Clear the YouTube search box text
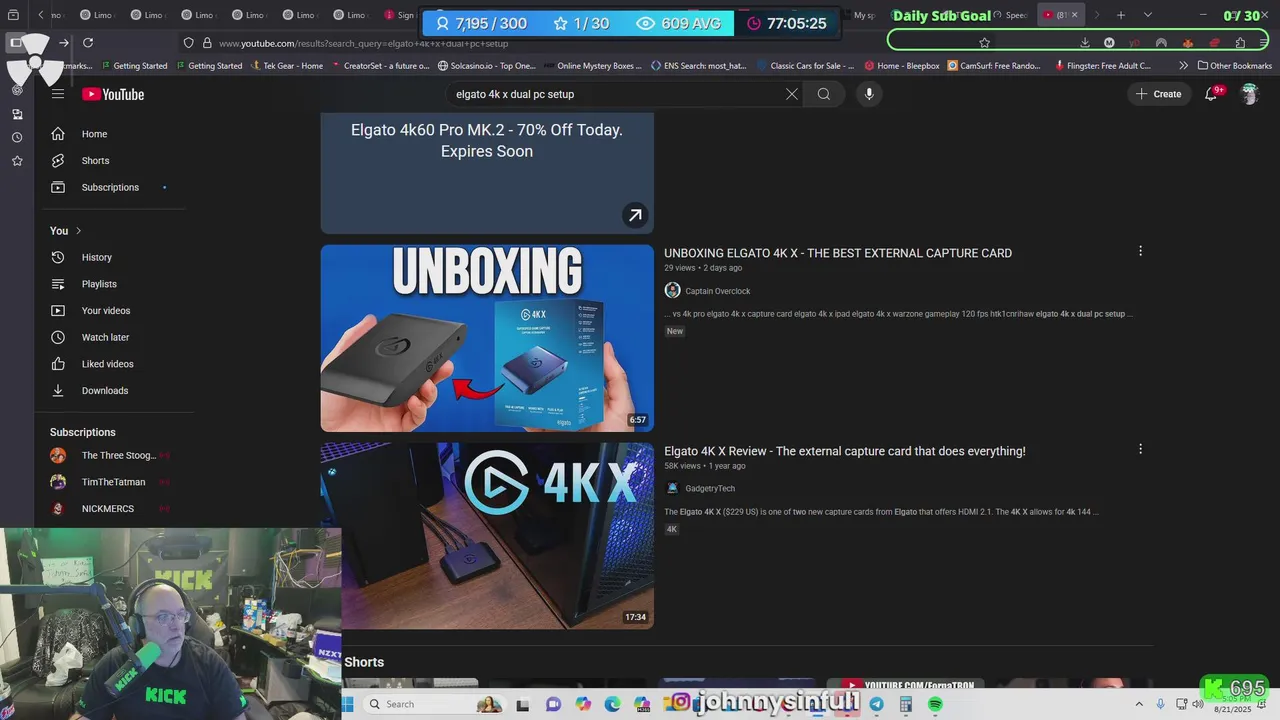This screenshot has width=1280, height=720. (x=791, y=94)
